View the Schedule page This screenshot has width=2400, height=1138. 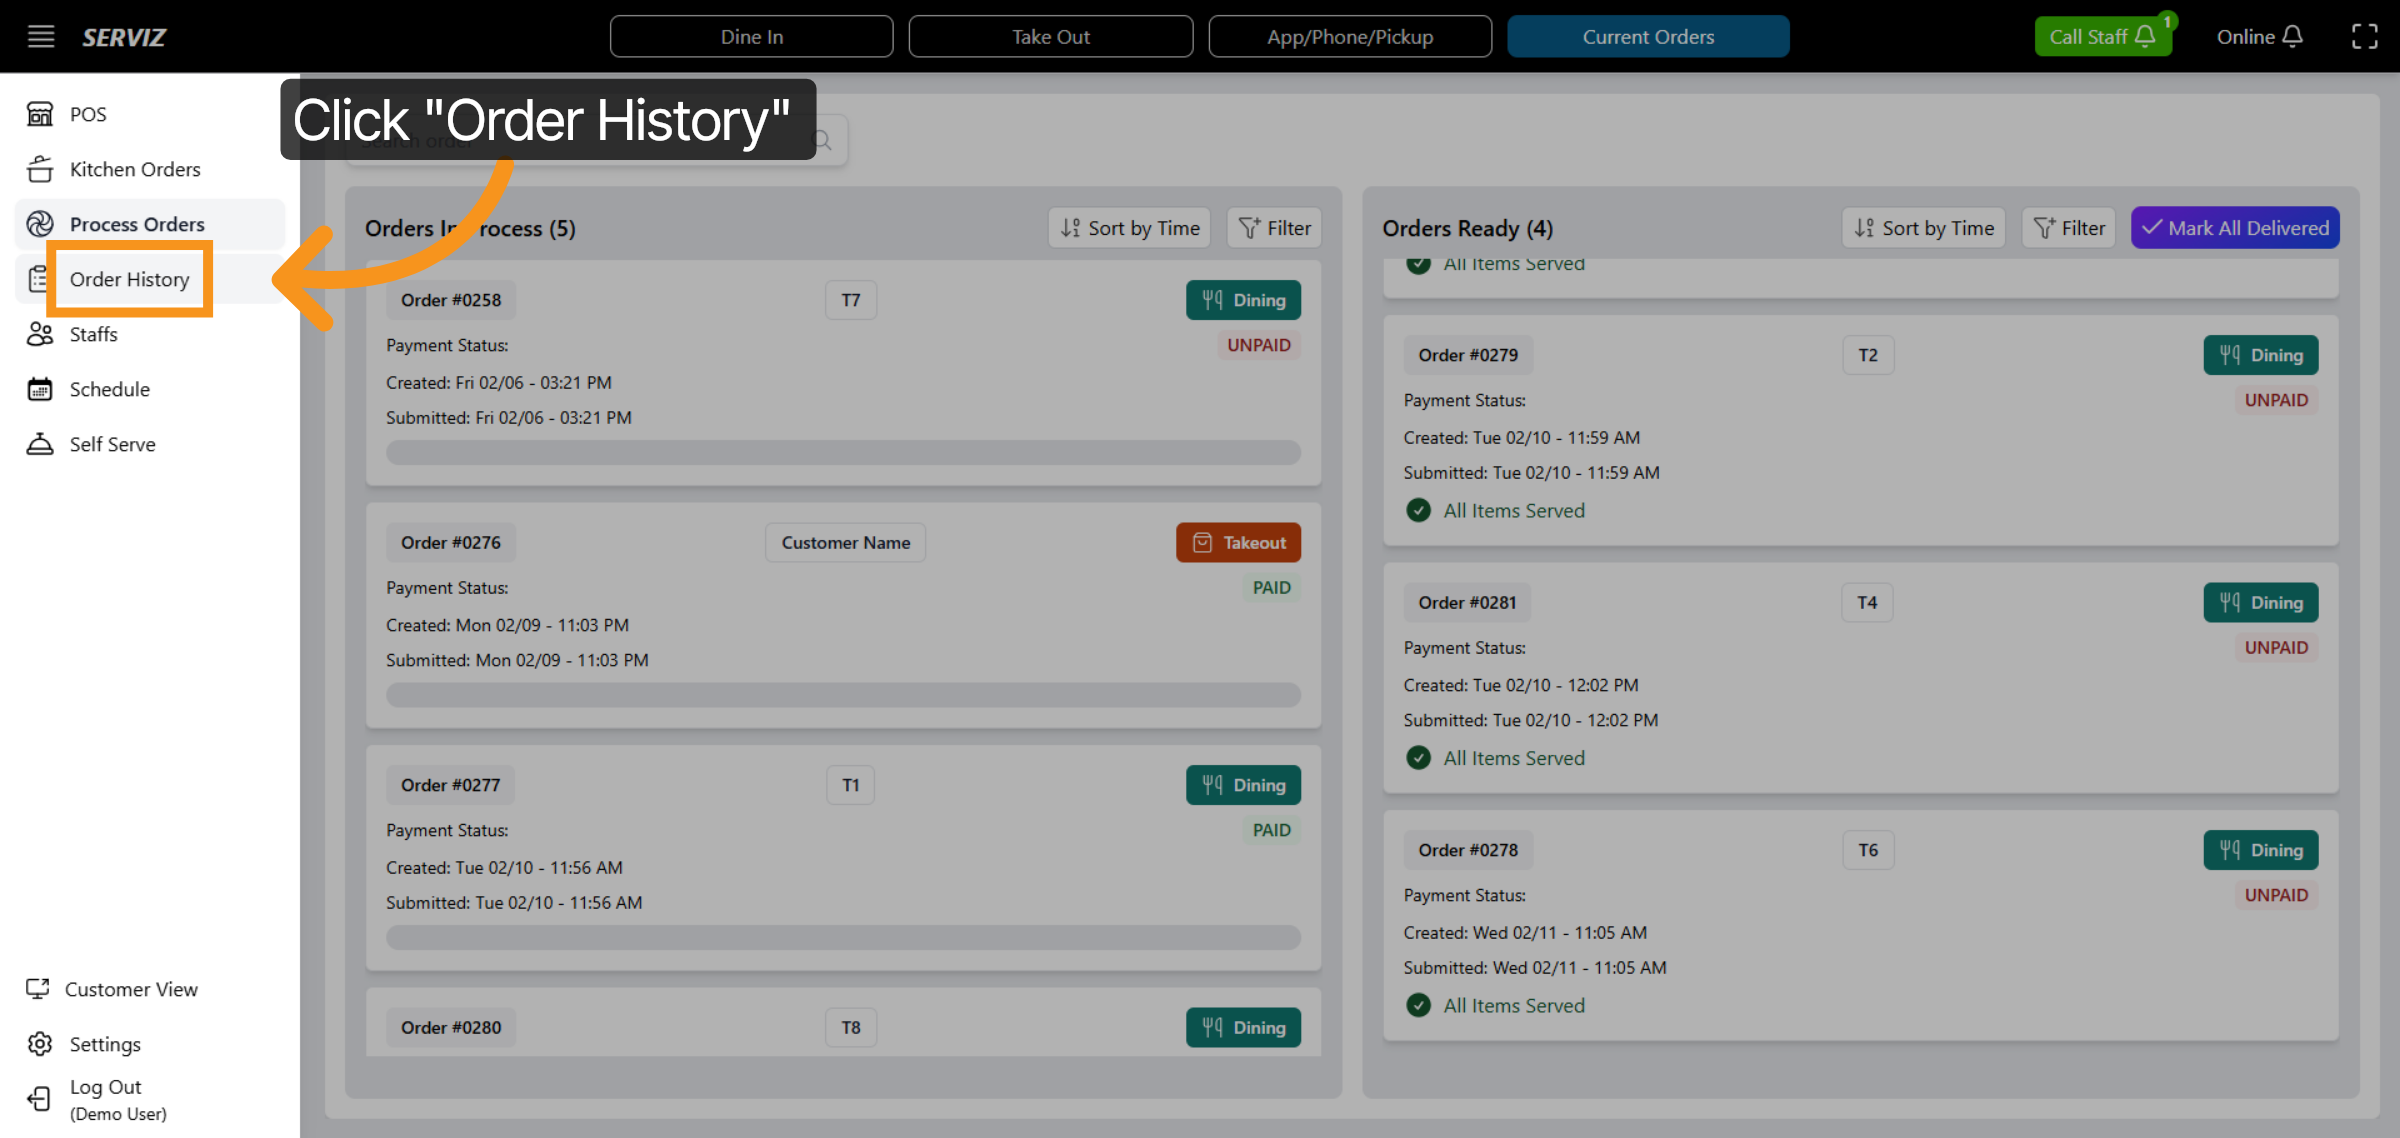pyautogui.click(x=110, y=389)
